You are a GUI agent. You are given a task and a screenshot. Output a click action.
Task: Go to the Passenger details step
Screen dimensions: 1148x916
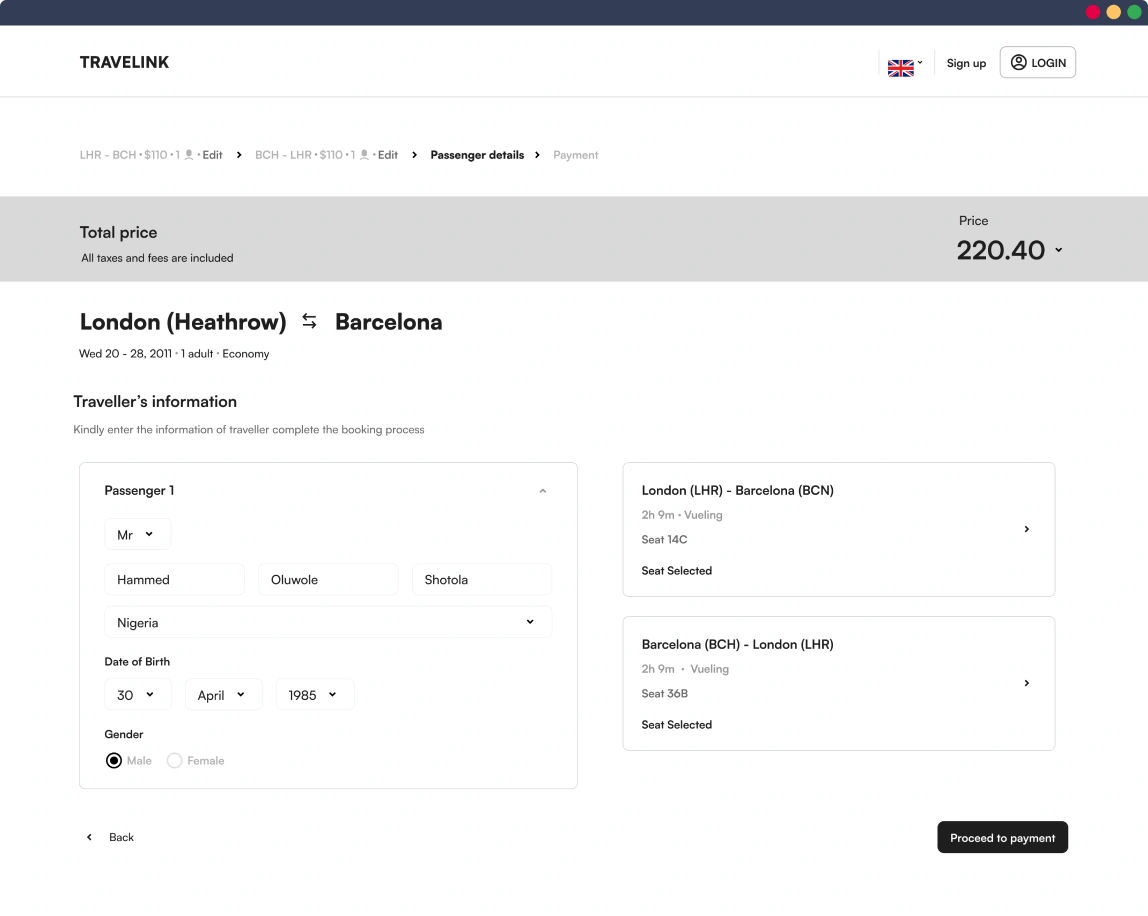point(477,155)
